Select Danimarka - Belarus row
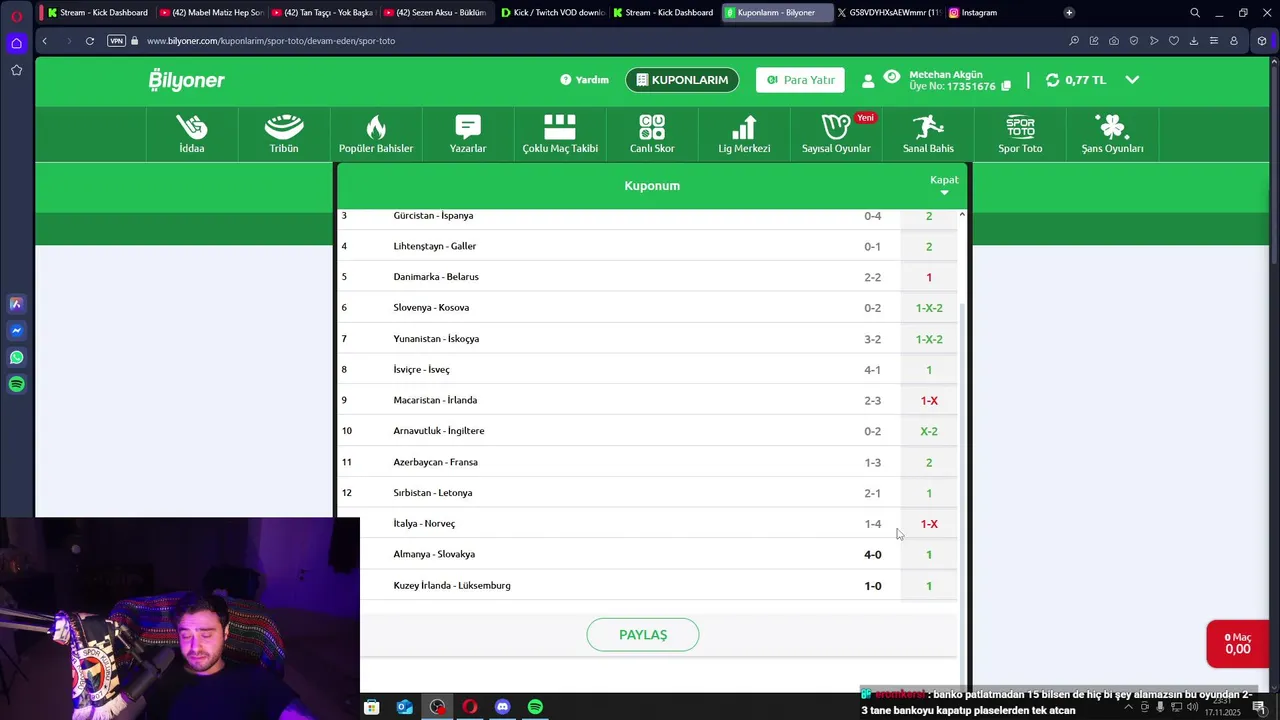 point(647,277)
